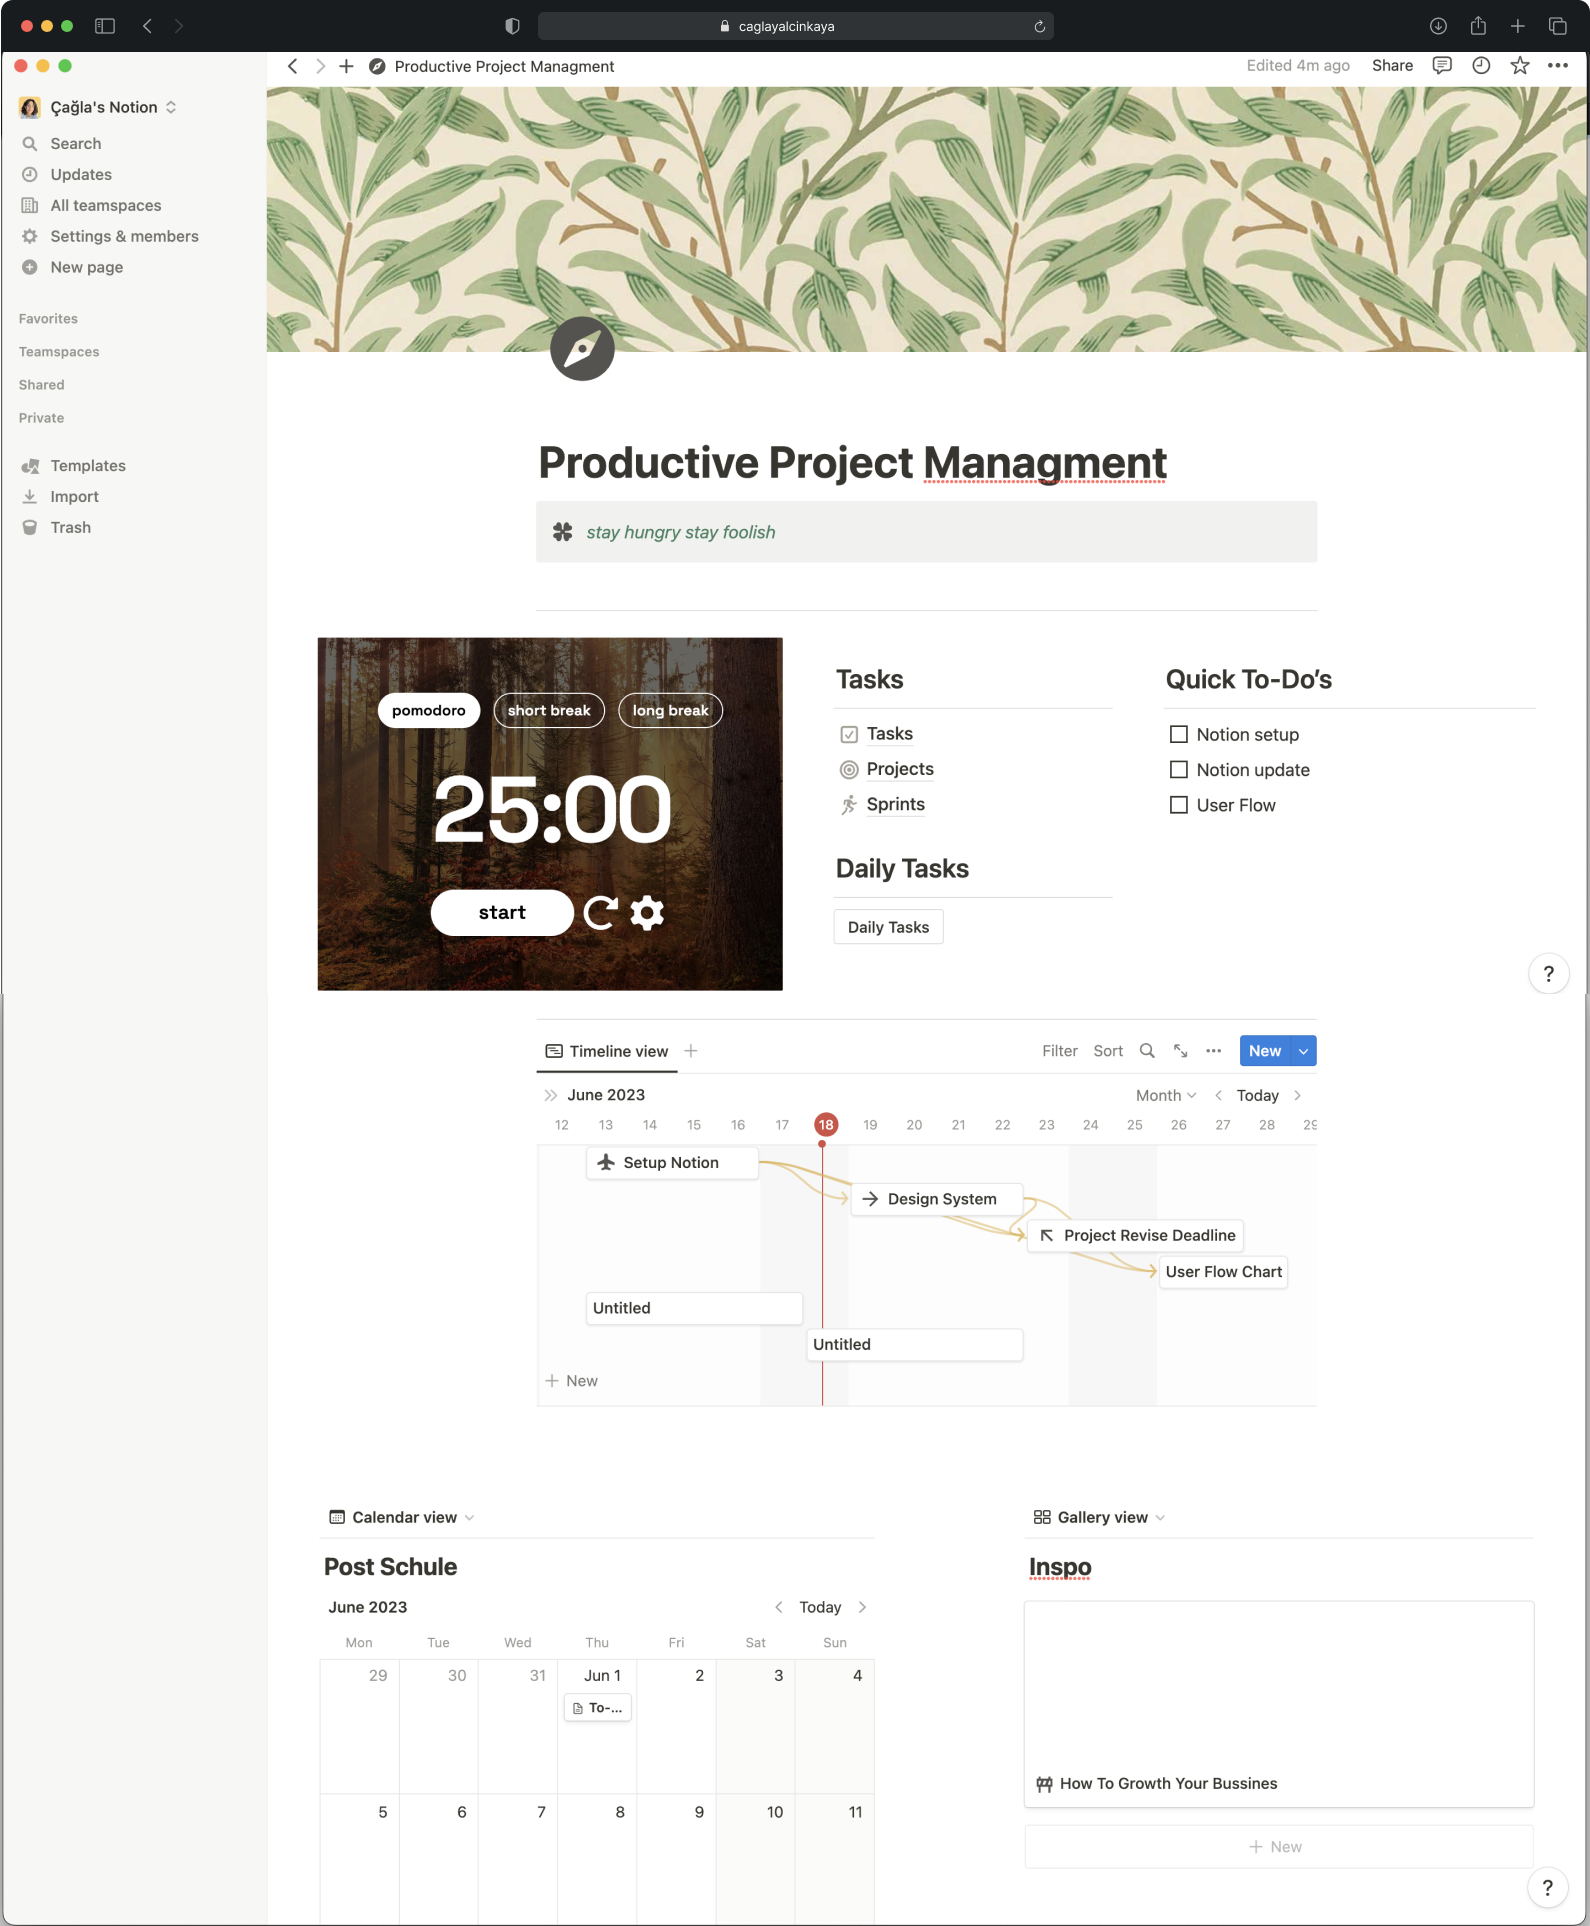This screenshot has width=1590, height=1926.
Task: Click the day 18 timeline marker
Action: tap(826, 1125)
